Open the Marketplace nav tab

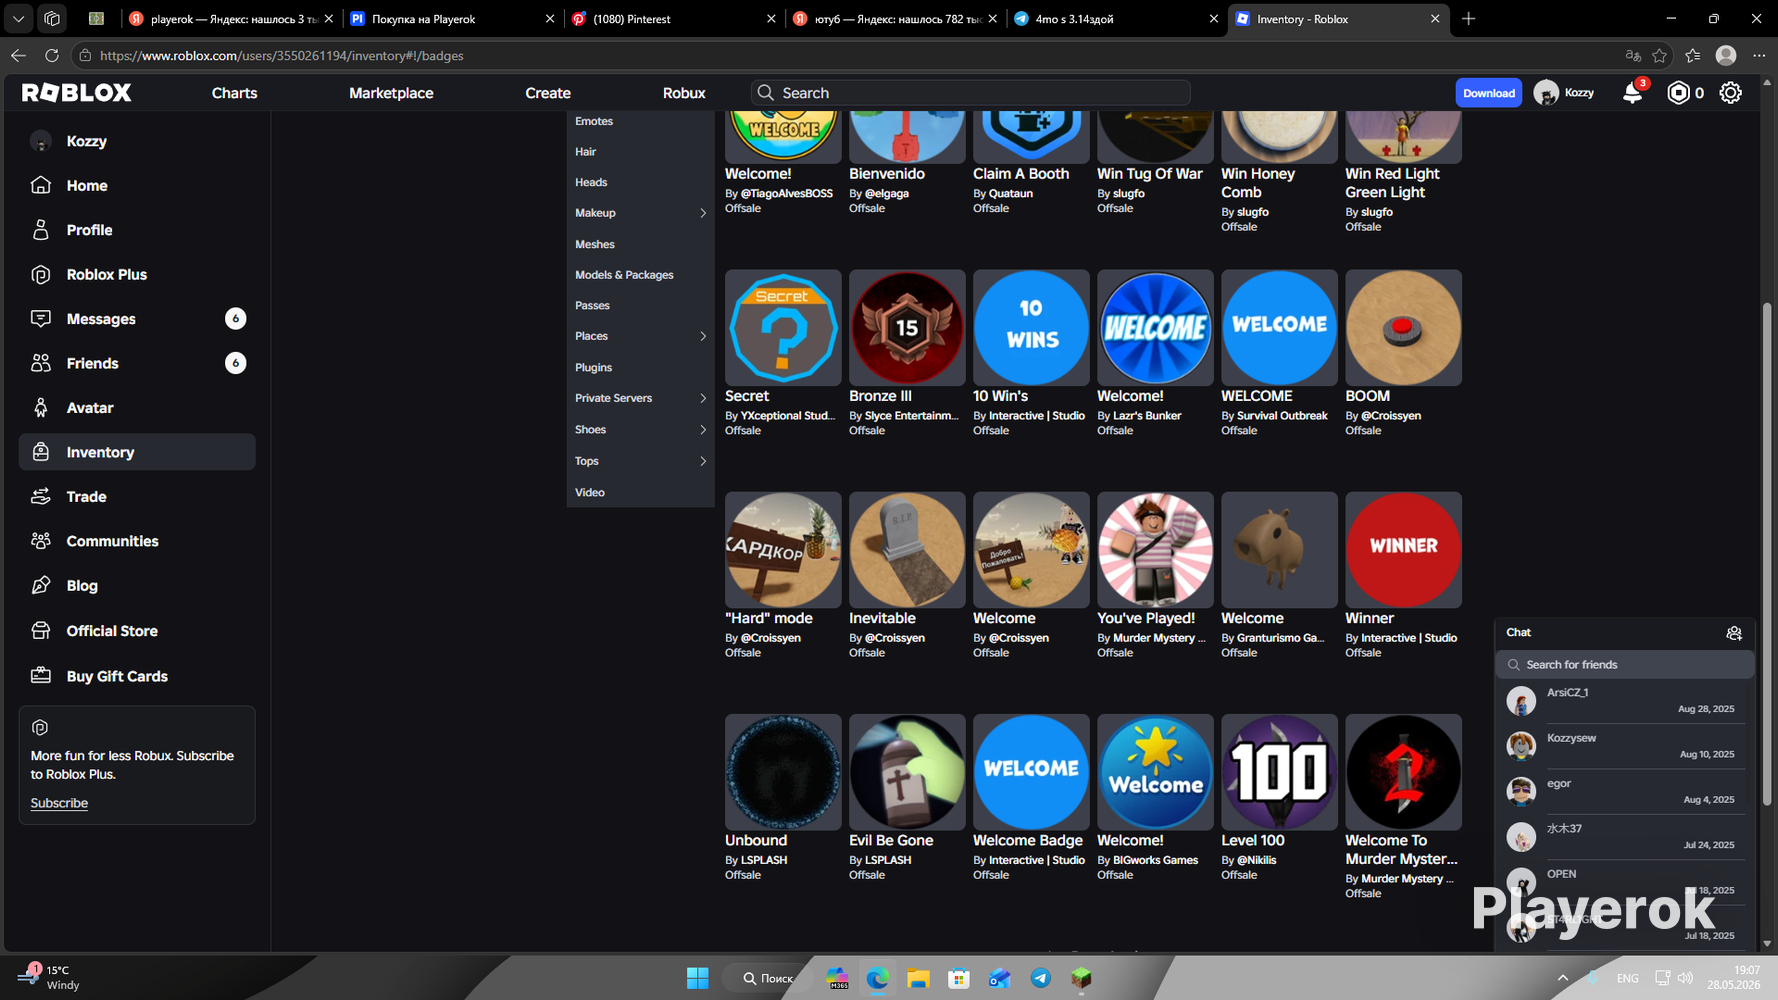[391, 93]
